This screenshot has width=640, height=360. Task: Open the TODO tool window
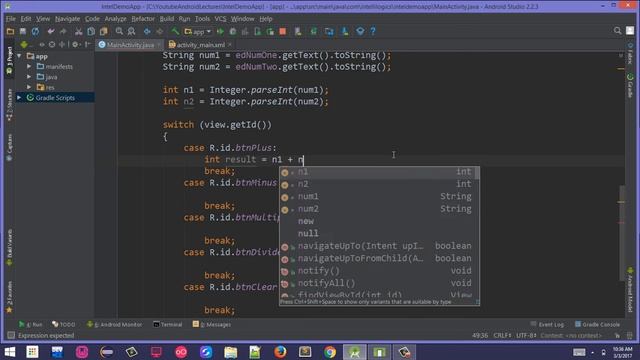click(x=64, y=324)
